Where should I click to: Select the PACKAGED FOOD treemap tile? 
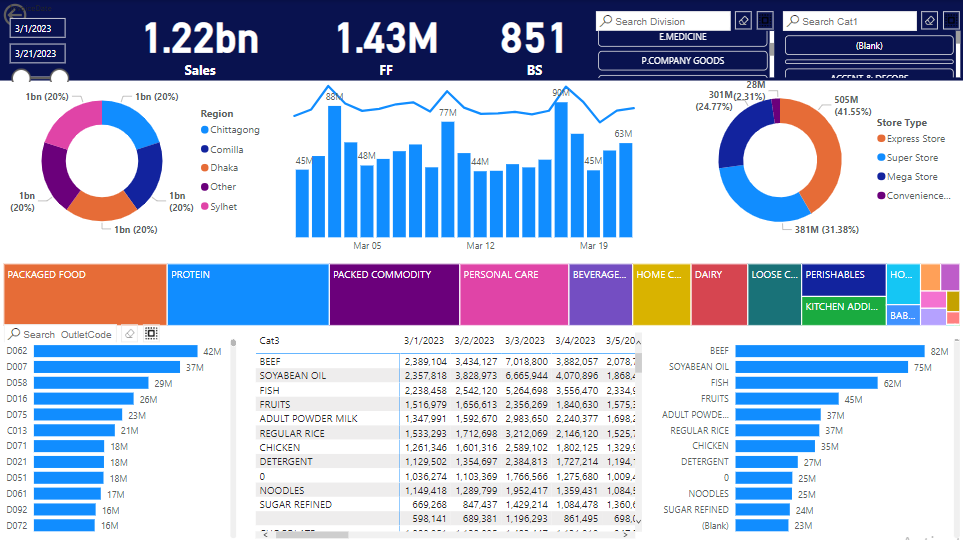(85, 294)
